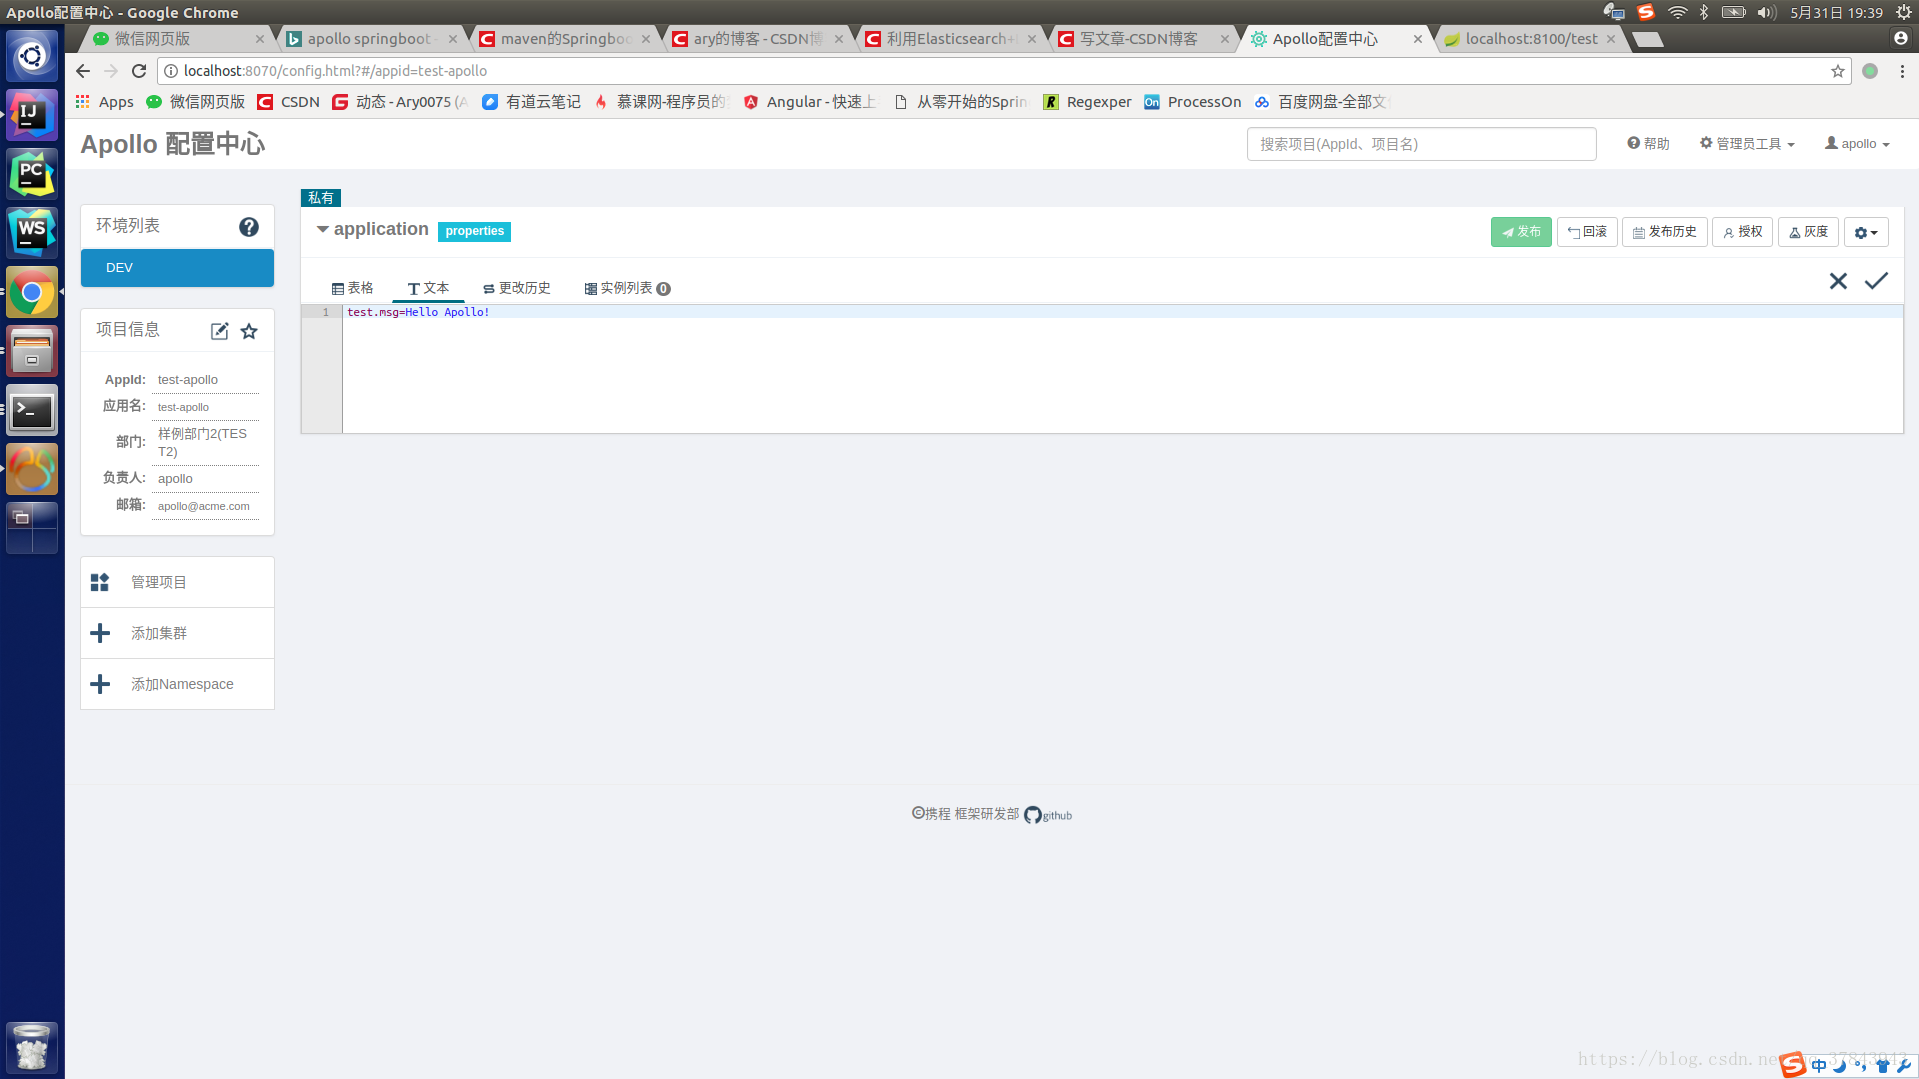1919x1079 pixels.
Task: Confirm text edit with the checkmark icon
Action: point(1876,281)
